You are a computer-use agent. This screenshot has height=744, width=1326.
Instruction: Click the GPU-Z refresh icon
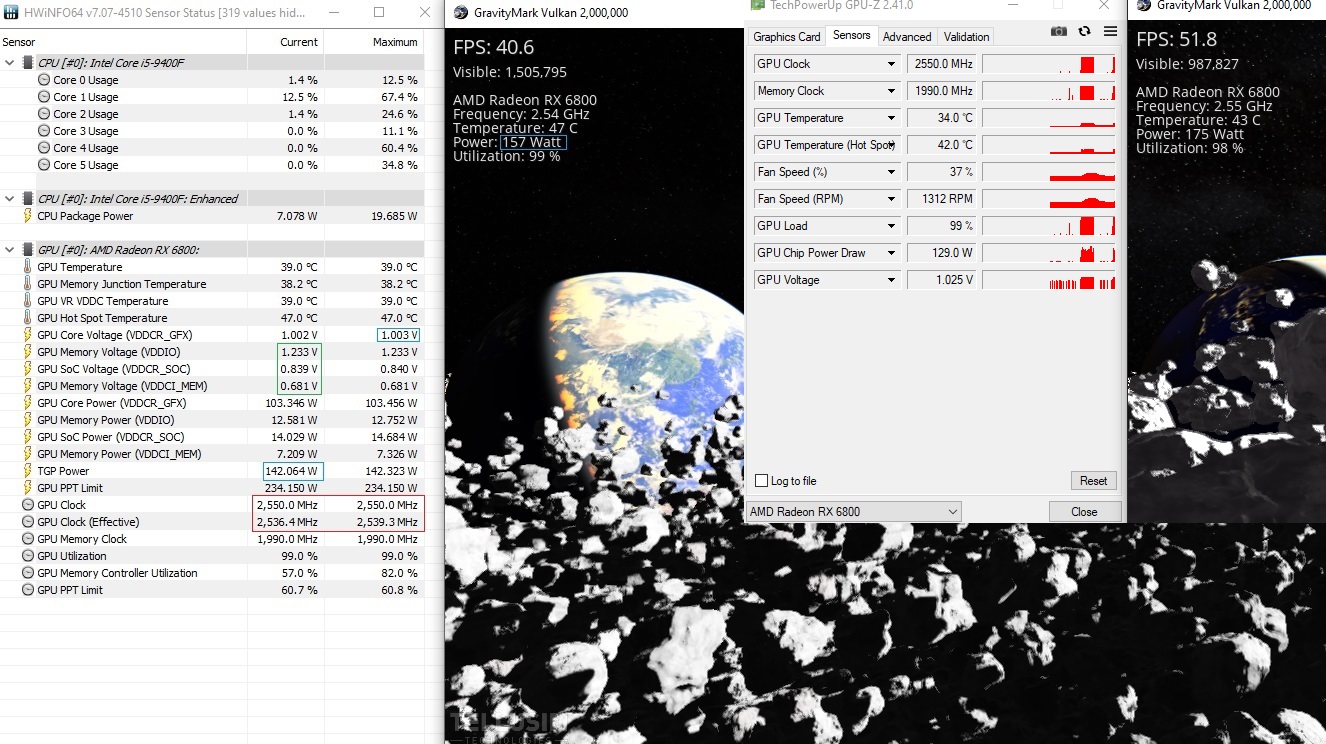1085,32
